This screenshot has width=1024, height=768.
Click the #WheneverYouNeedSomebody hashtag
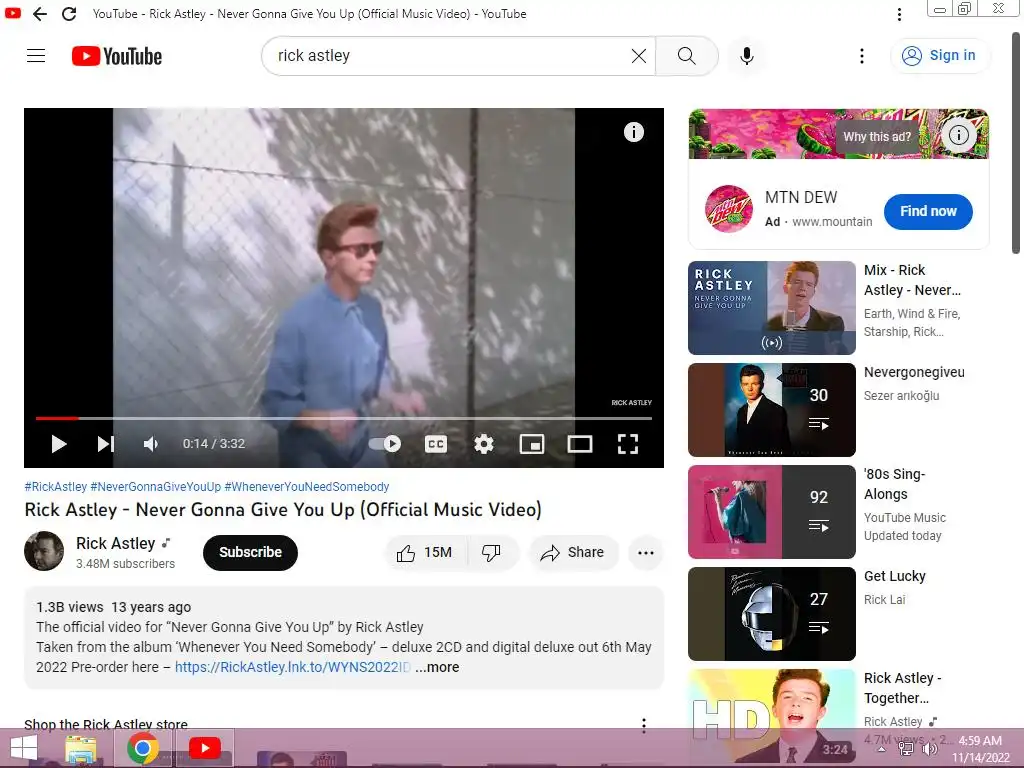307,487
